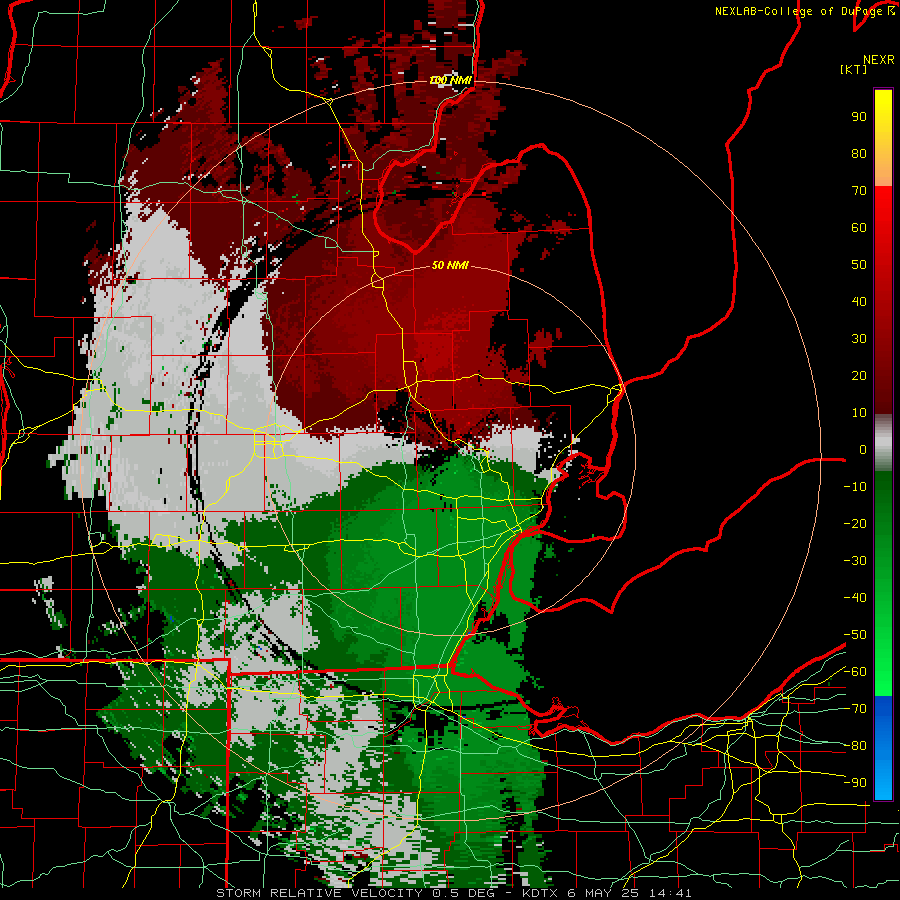Click the -30 value on the velocity scale
The width and height of the screenshot is (900, 900).
click(855, 561)
